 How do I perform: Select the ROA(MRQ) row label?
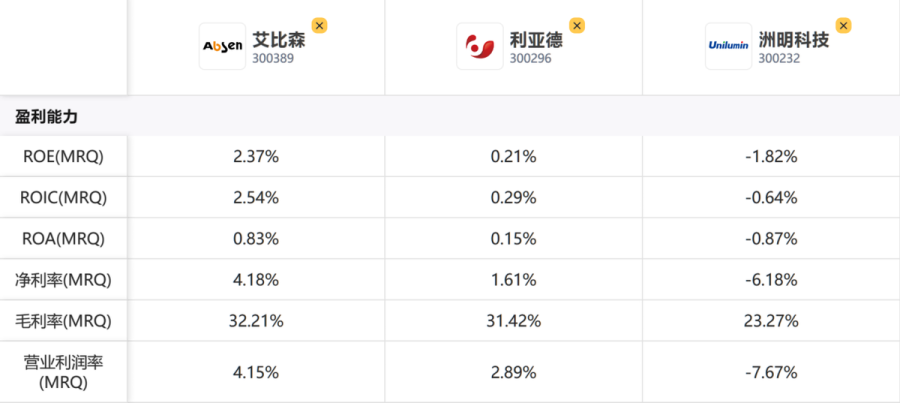coord(63,239)
